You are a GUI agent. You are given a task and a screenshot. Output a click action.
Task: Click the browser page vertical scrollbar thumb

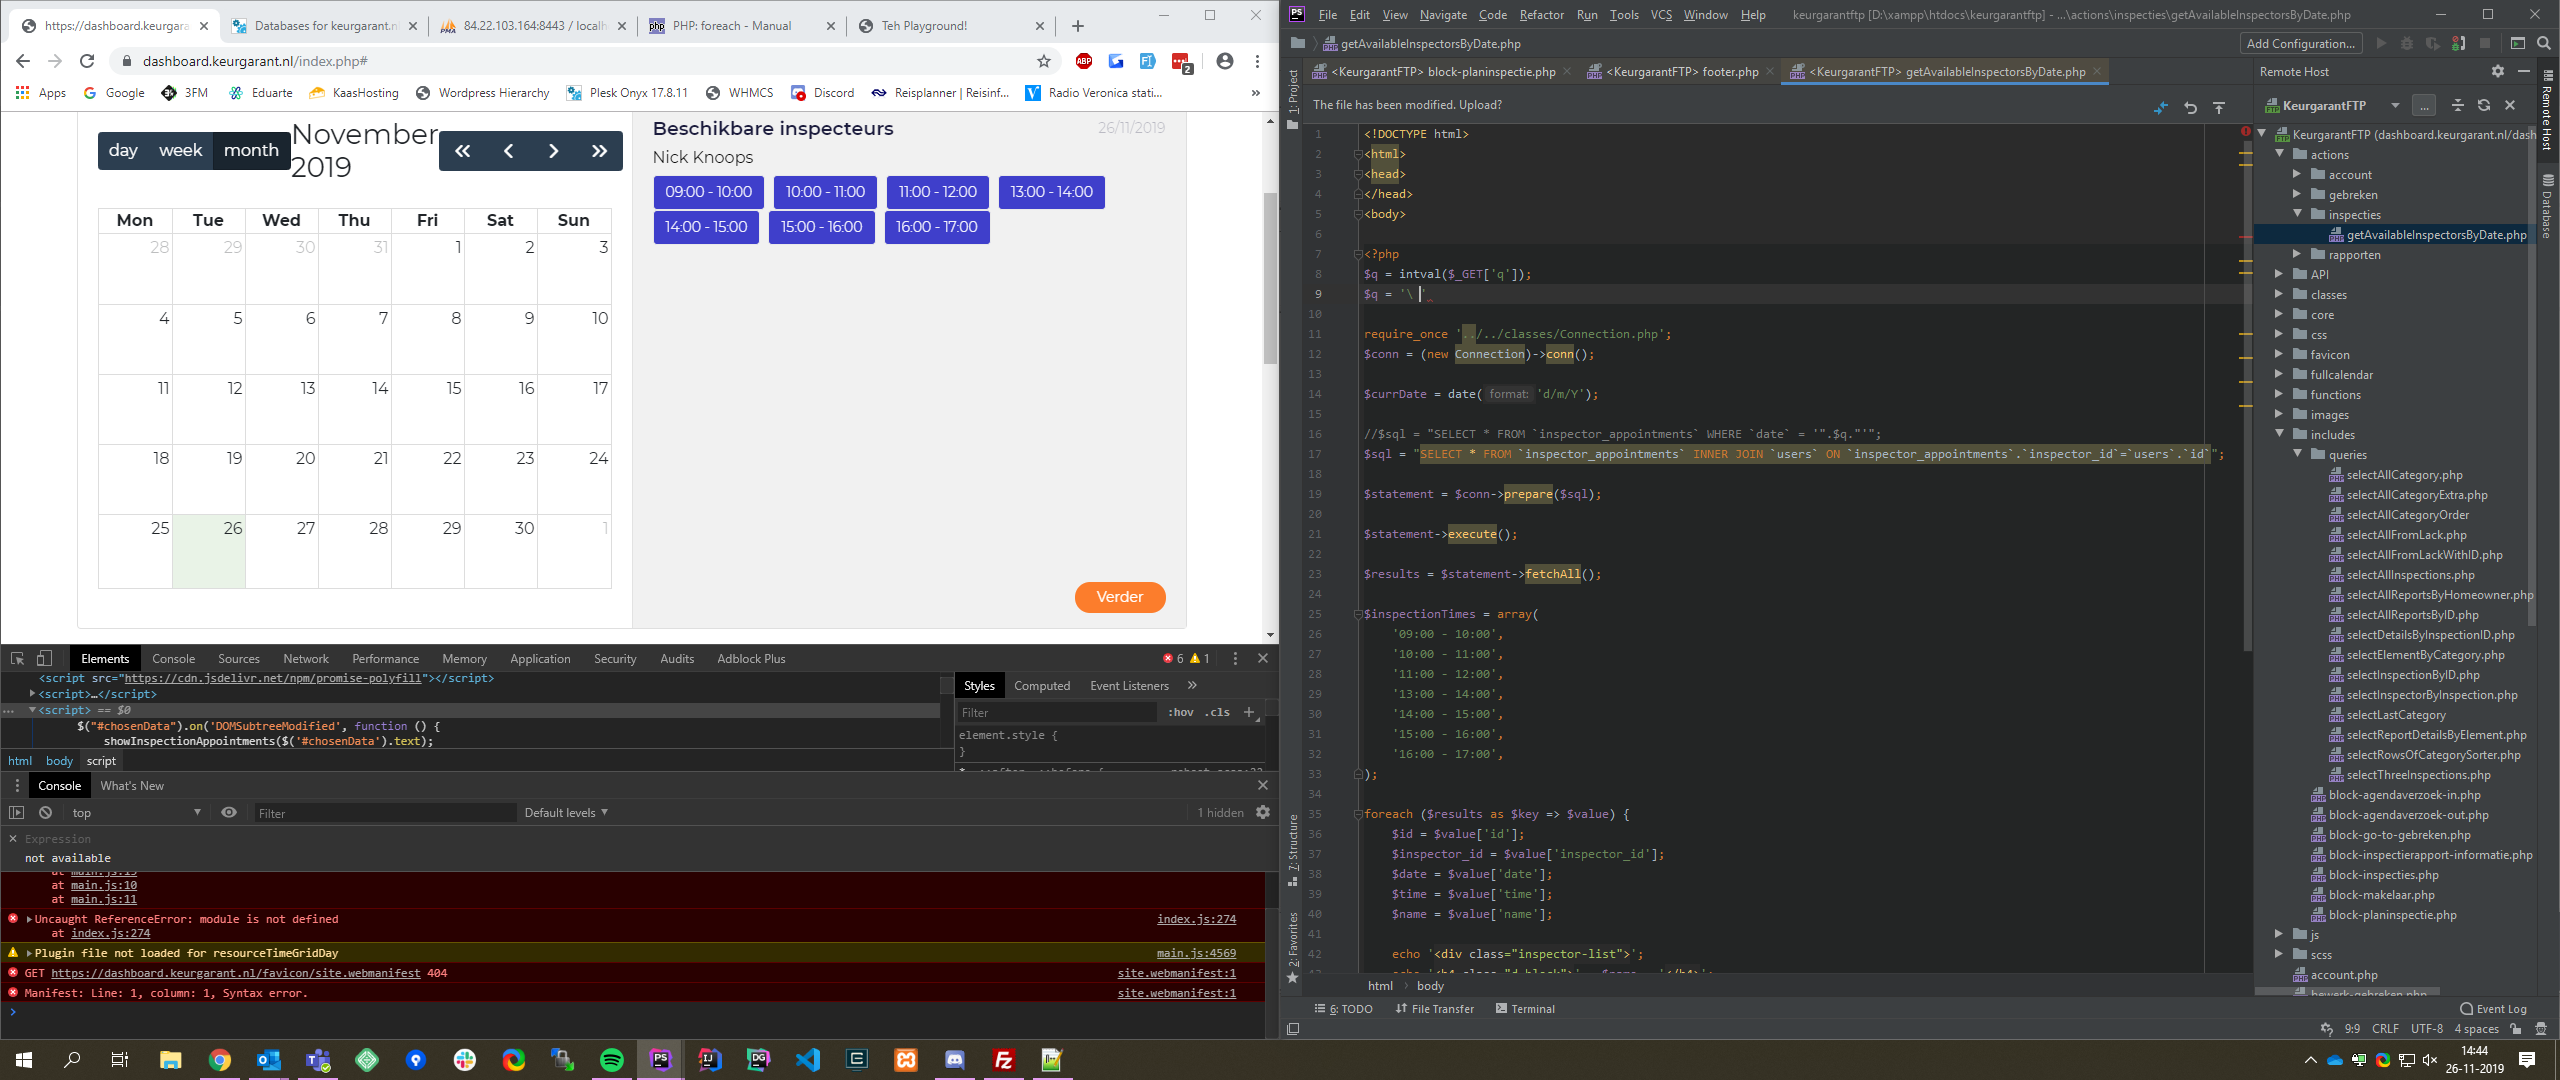(x=1270, y=280)
